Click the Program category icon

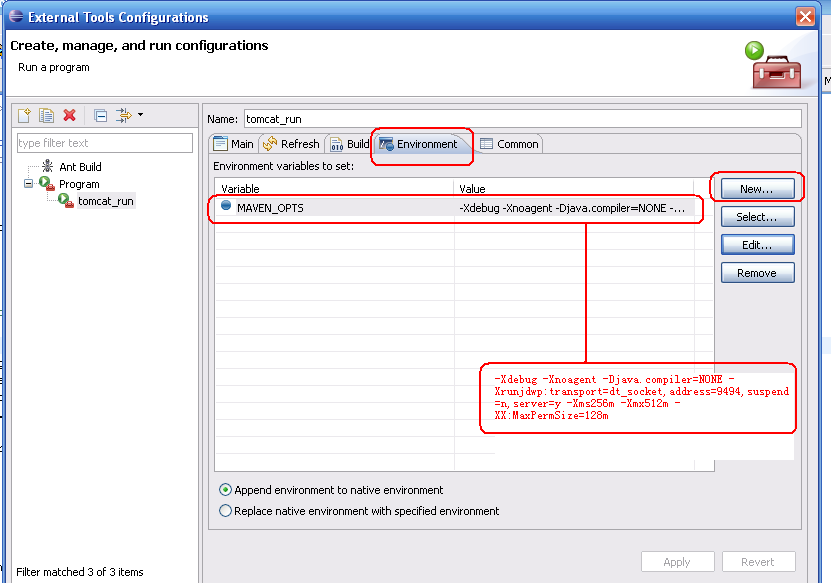click(47, 183)
